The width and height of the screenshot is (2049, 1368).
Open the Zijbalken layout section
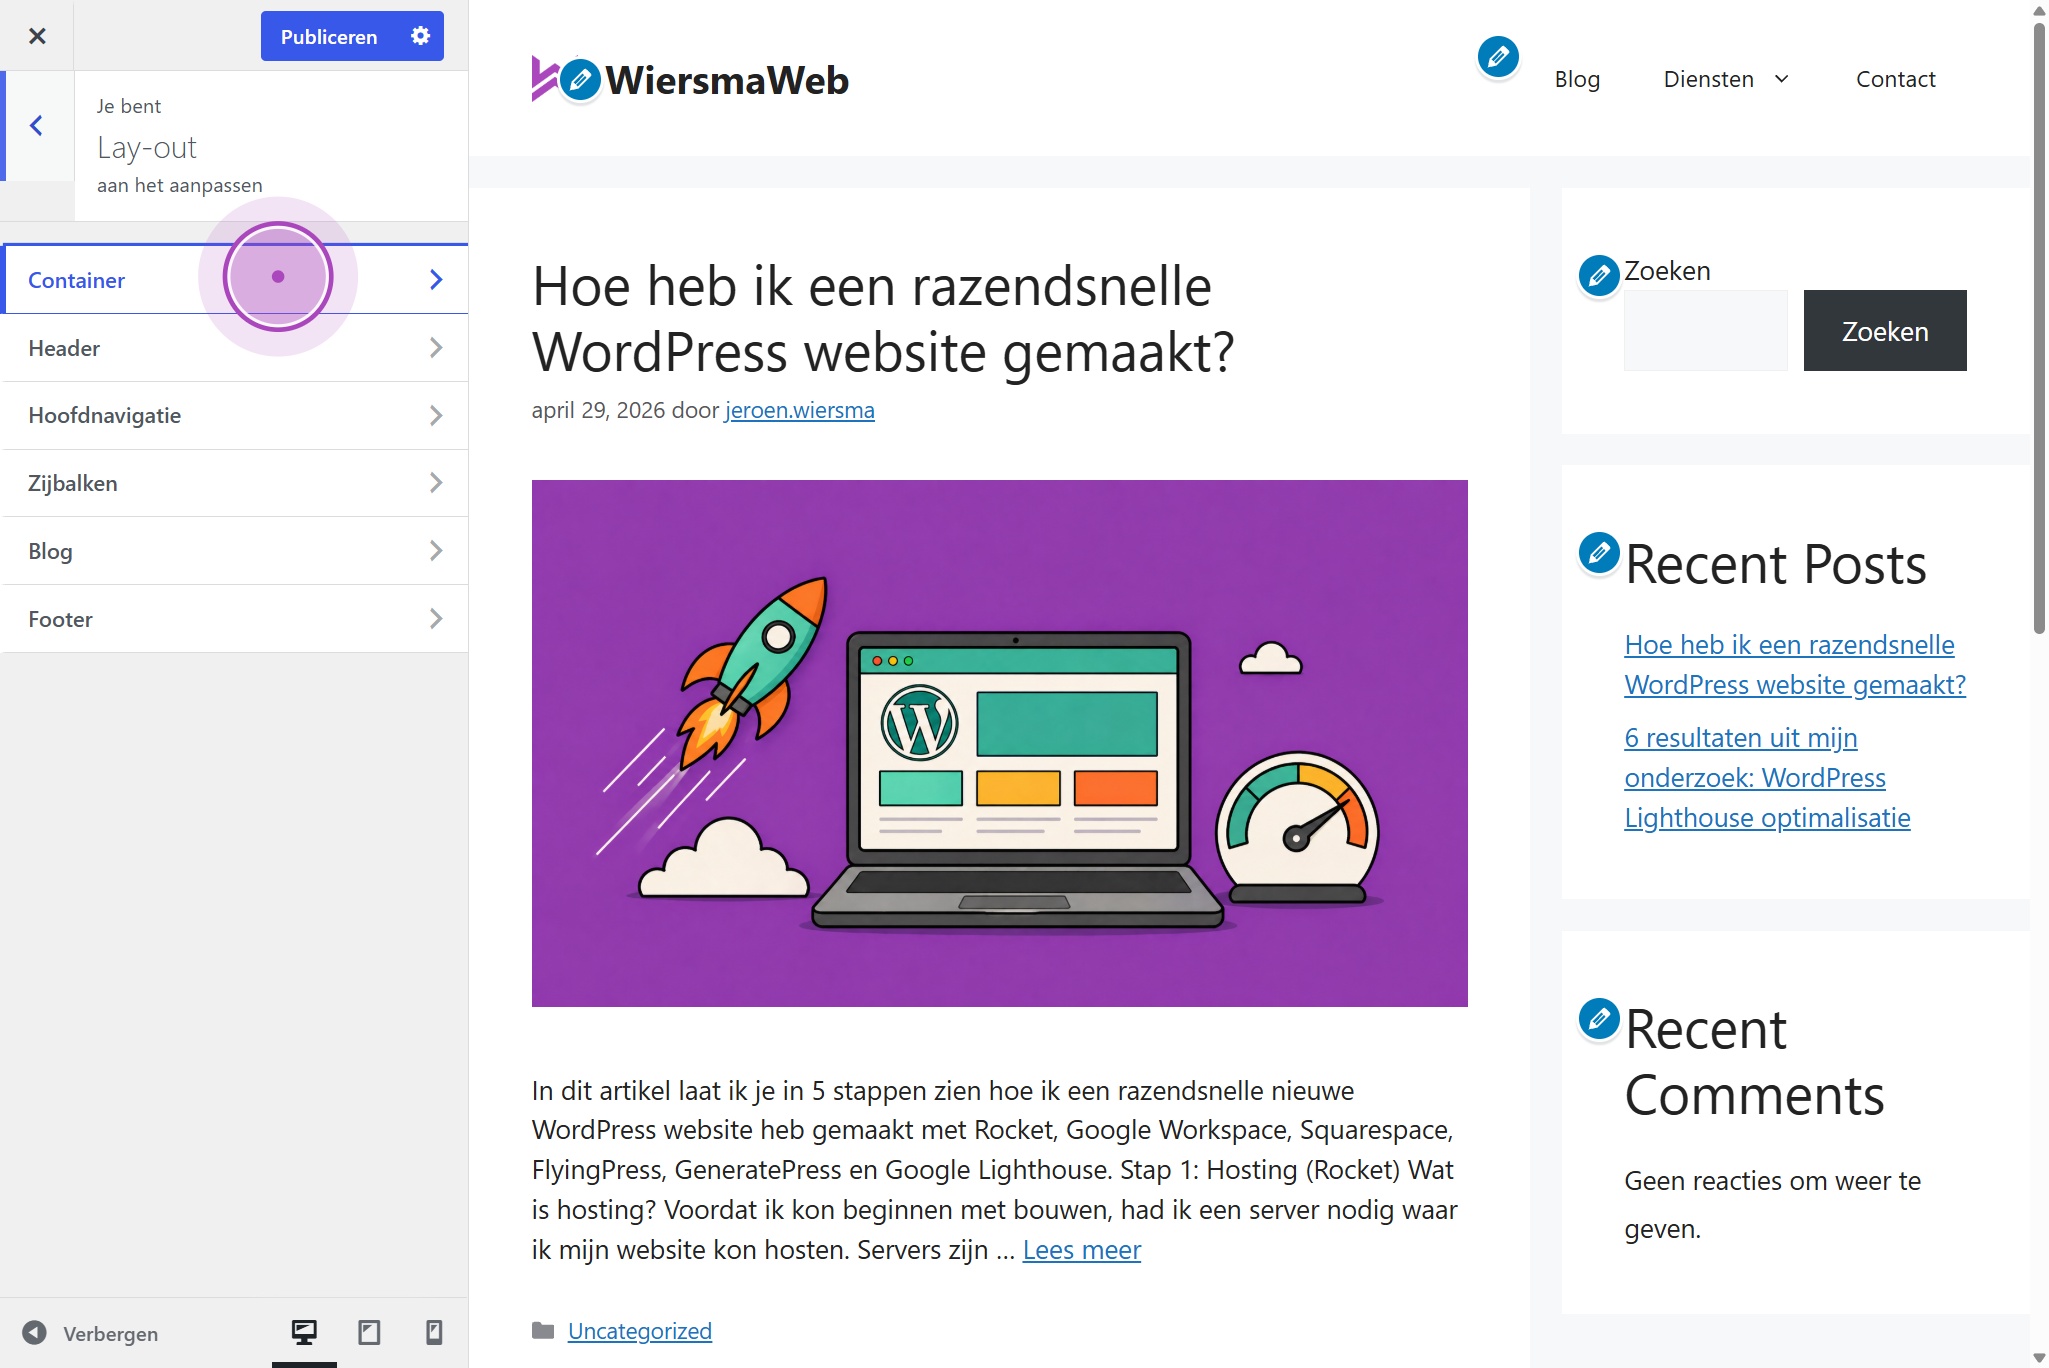click(236, 483)
